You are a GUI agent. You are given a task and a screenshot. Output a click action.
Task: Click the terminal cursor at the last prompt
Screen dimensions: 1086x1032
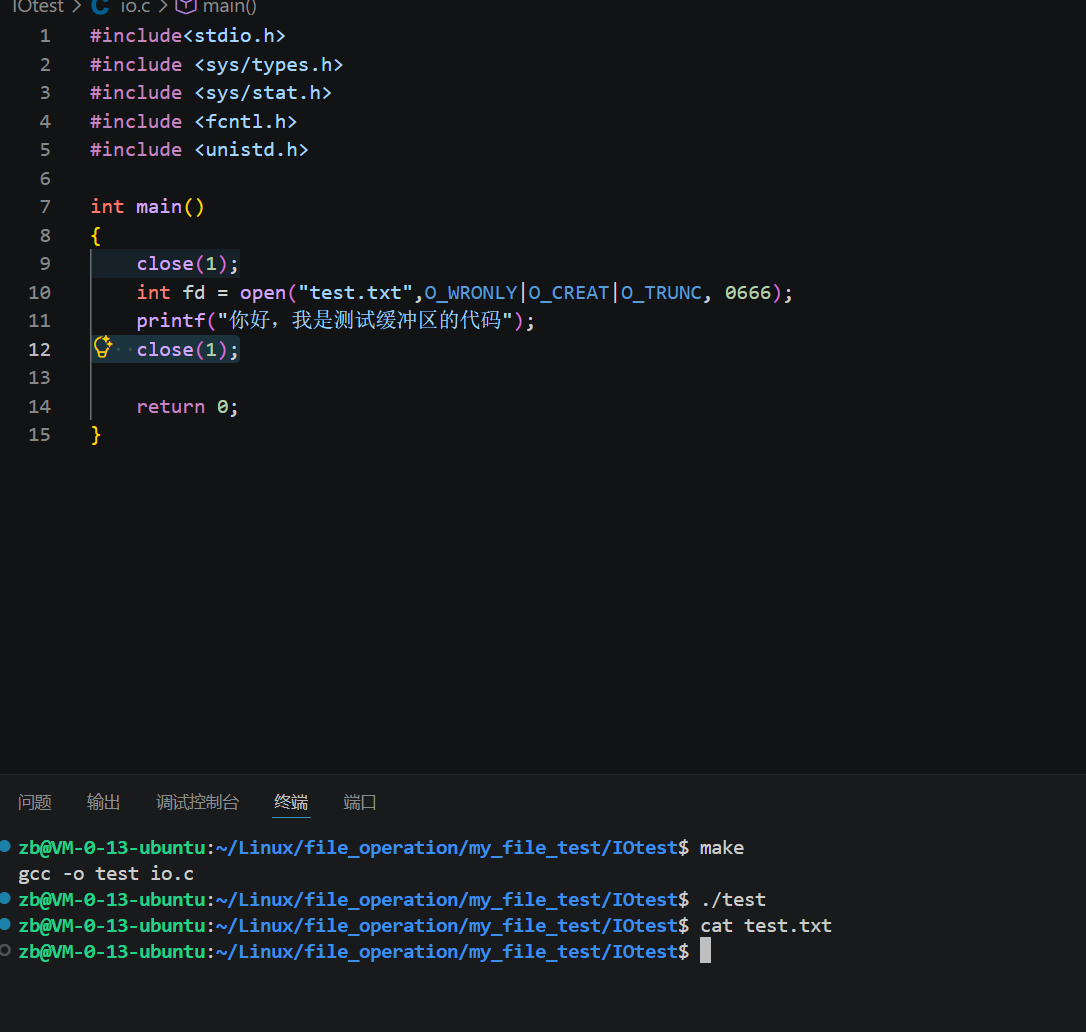(705, 951)
